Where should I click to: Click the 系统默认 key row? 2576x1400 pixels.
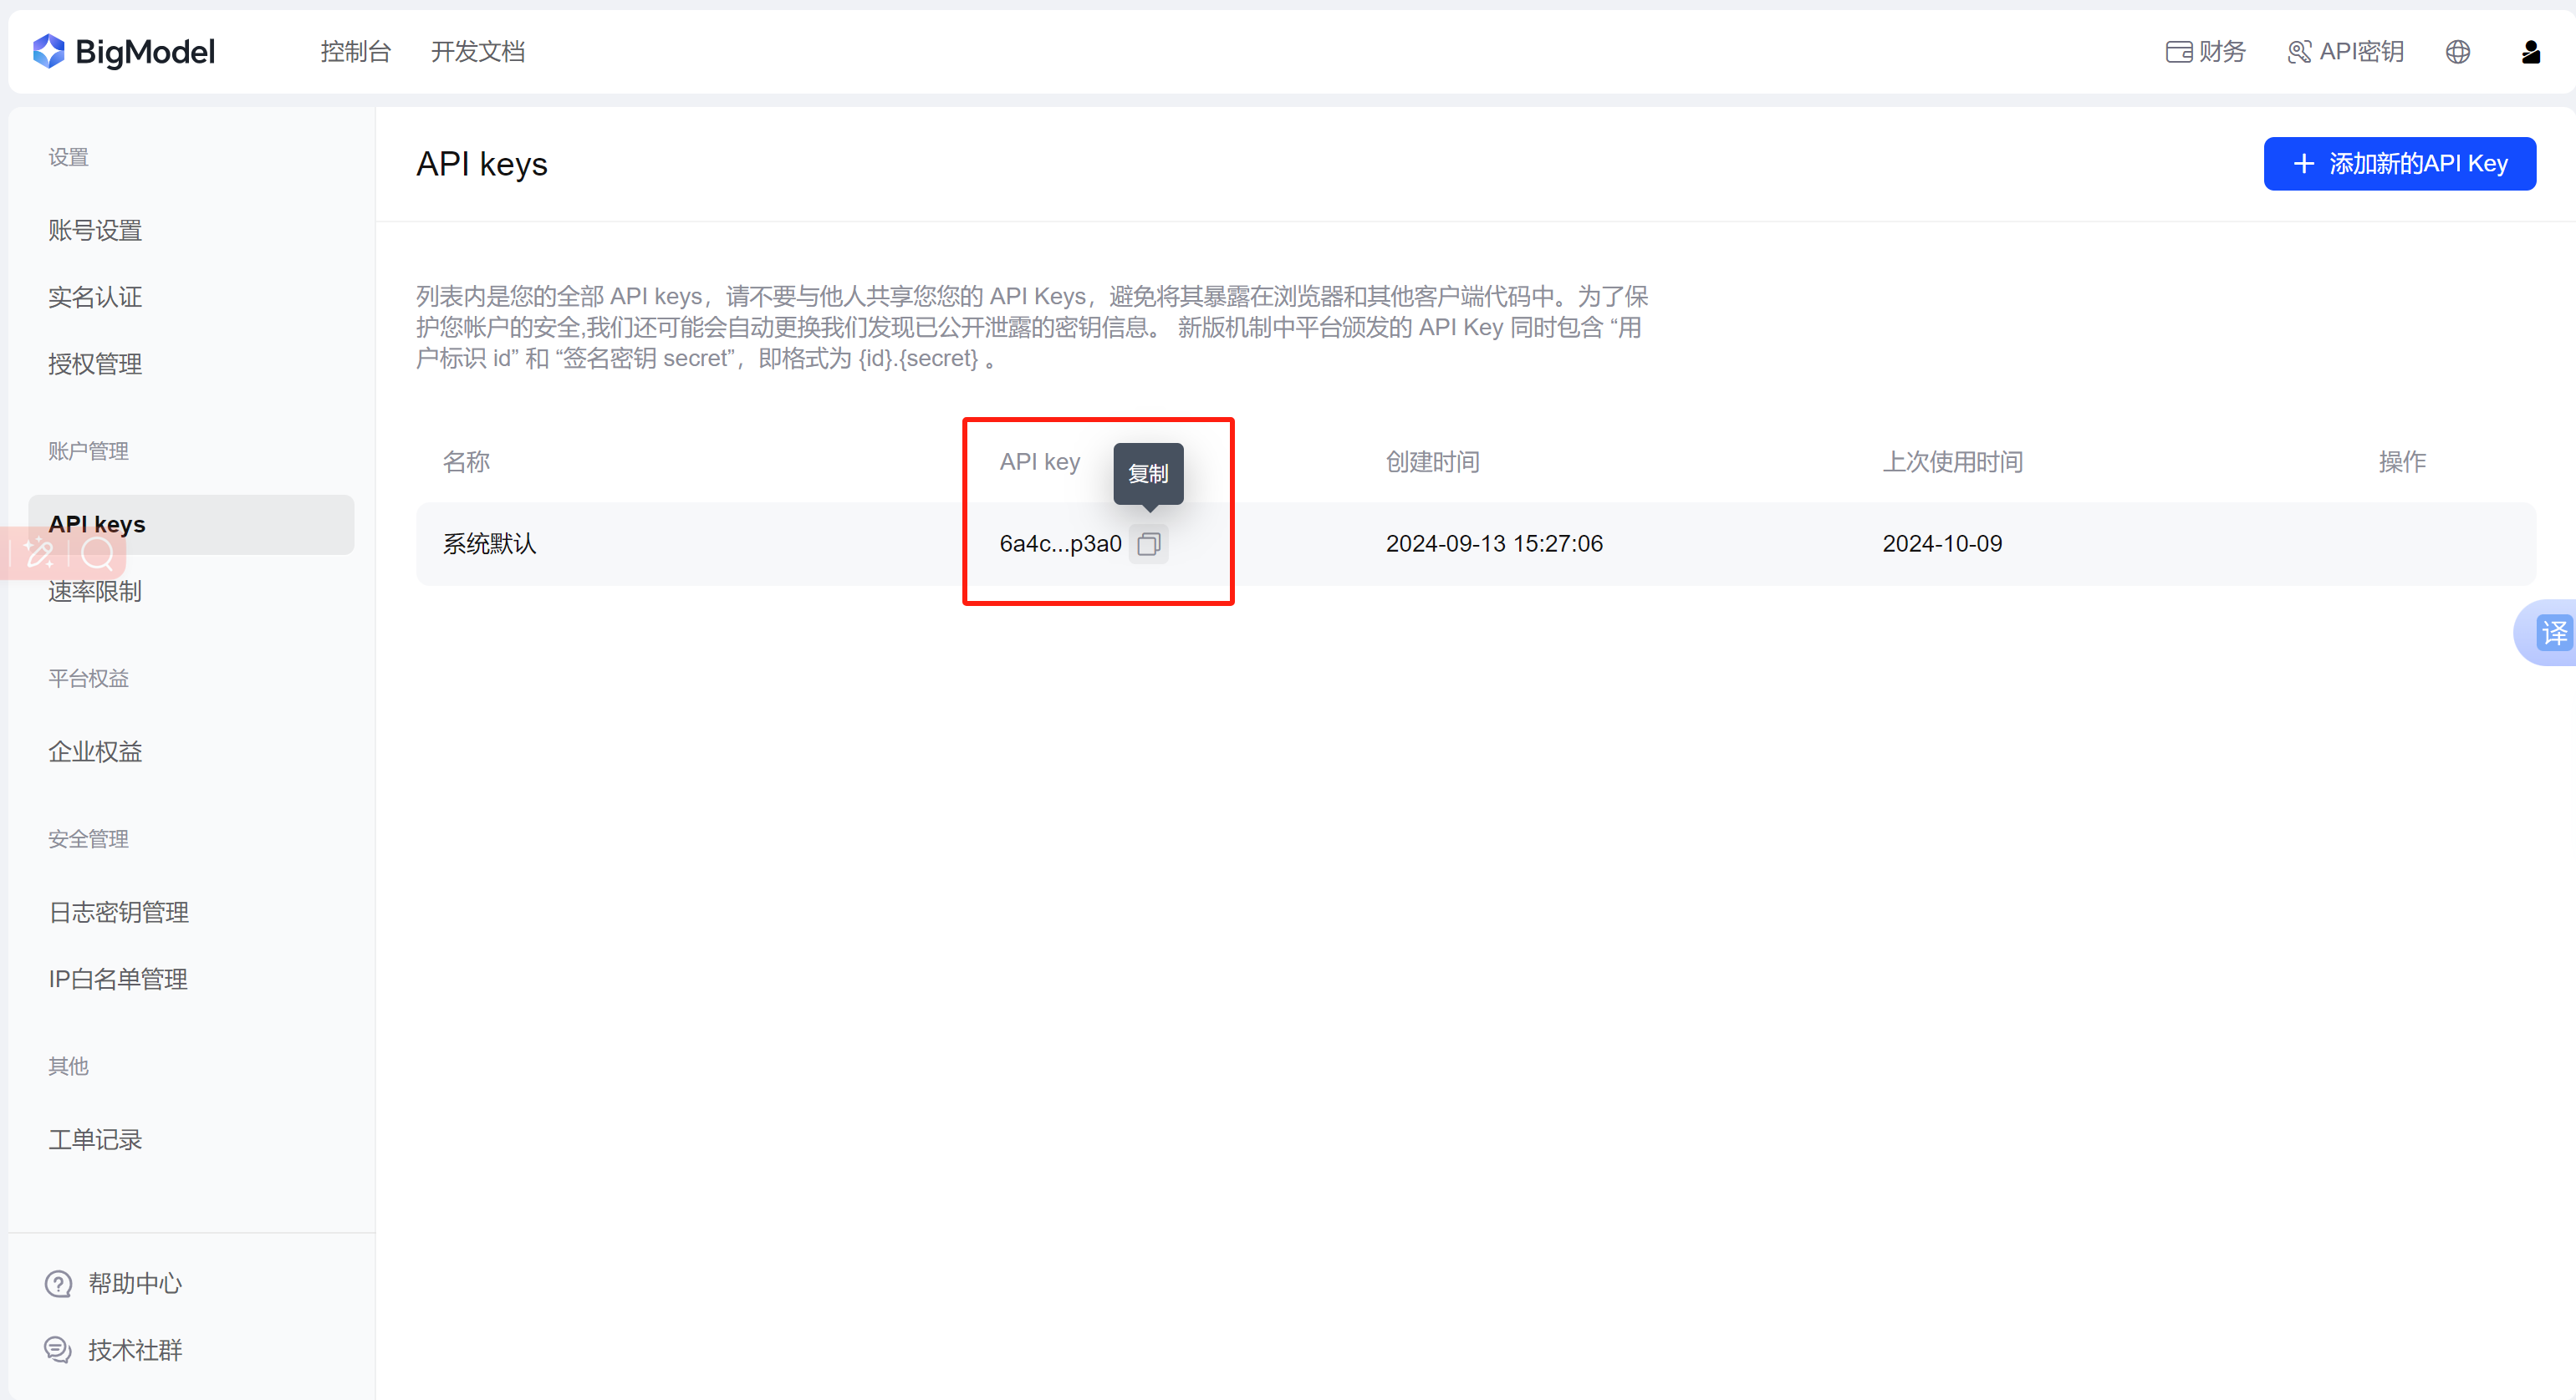point(490,544)
